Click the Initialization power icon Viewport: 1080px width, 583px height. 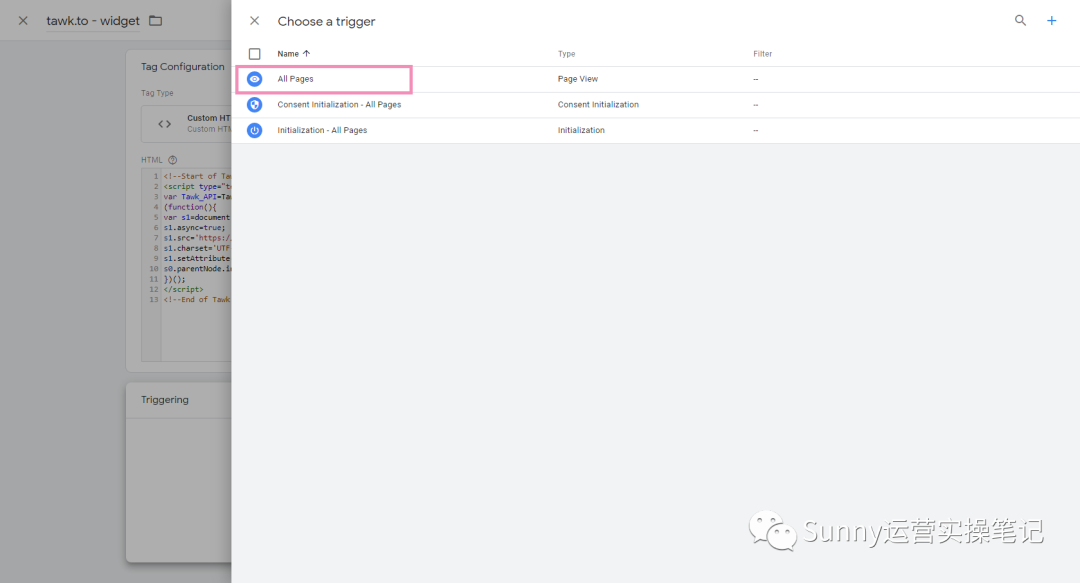point(255,130)
